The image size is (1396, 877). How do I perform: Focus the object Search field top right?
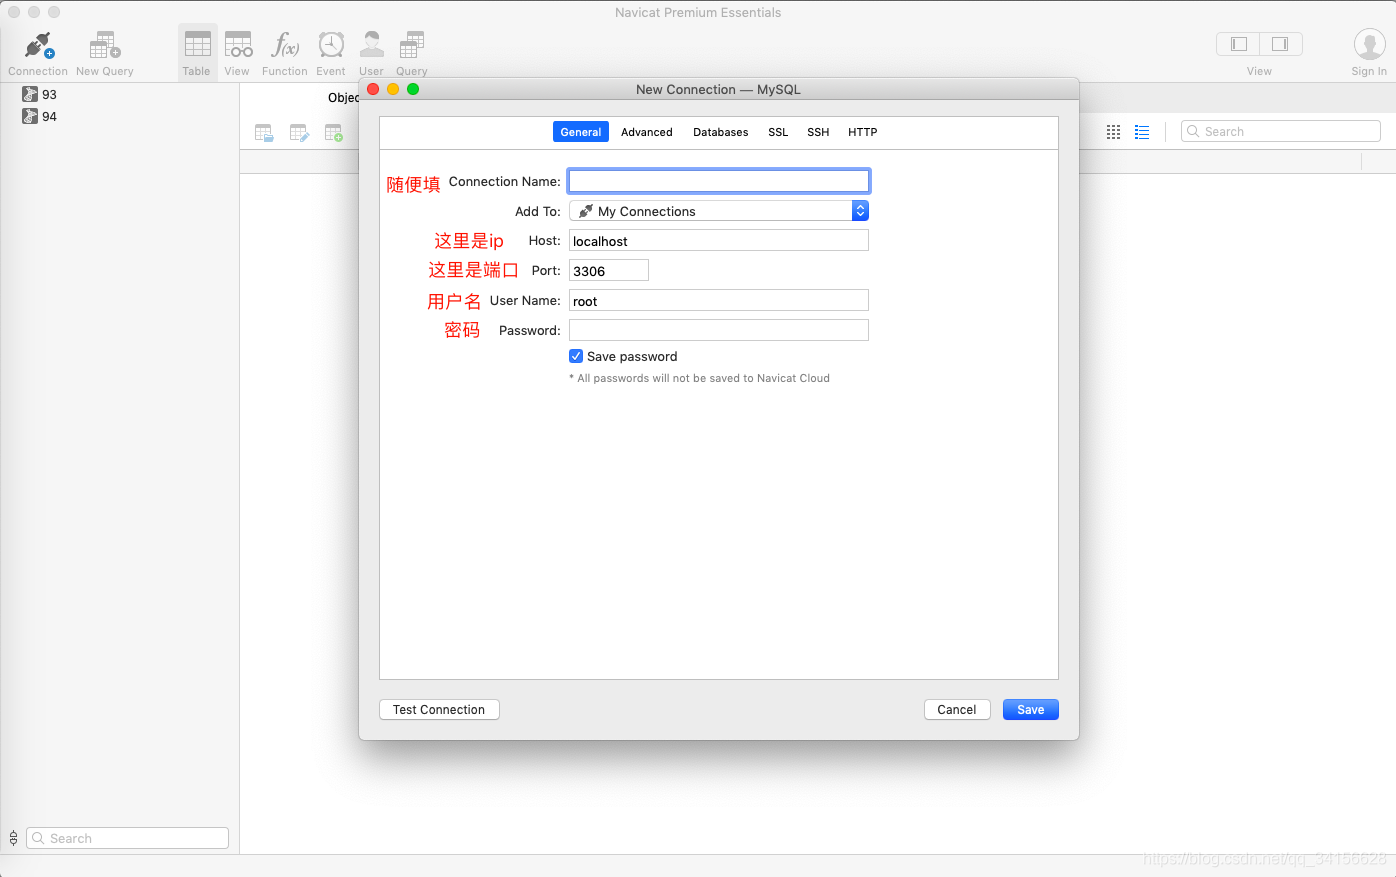[1281, 131]
